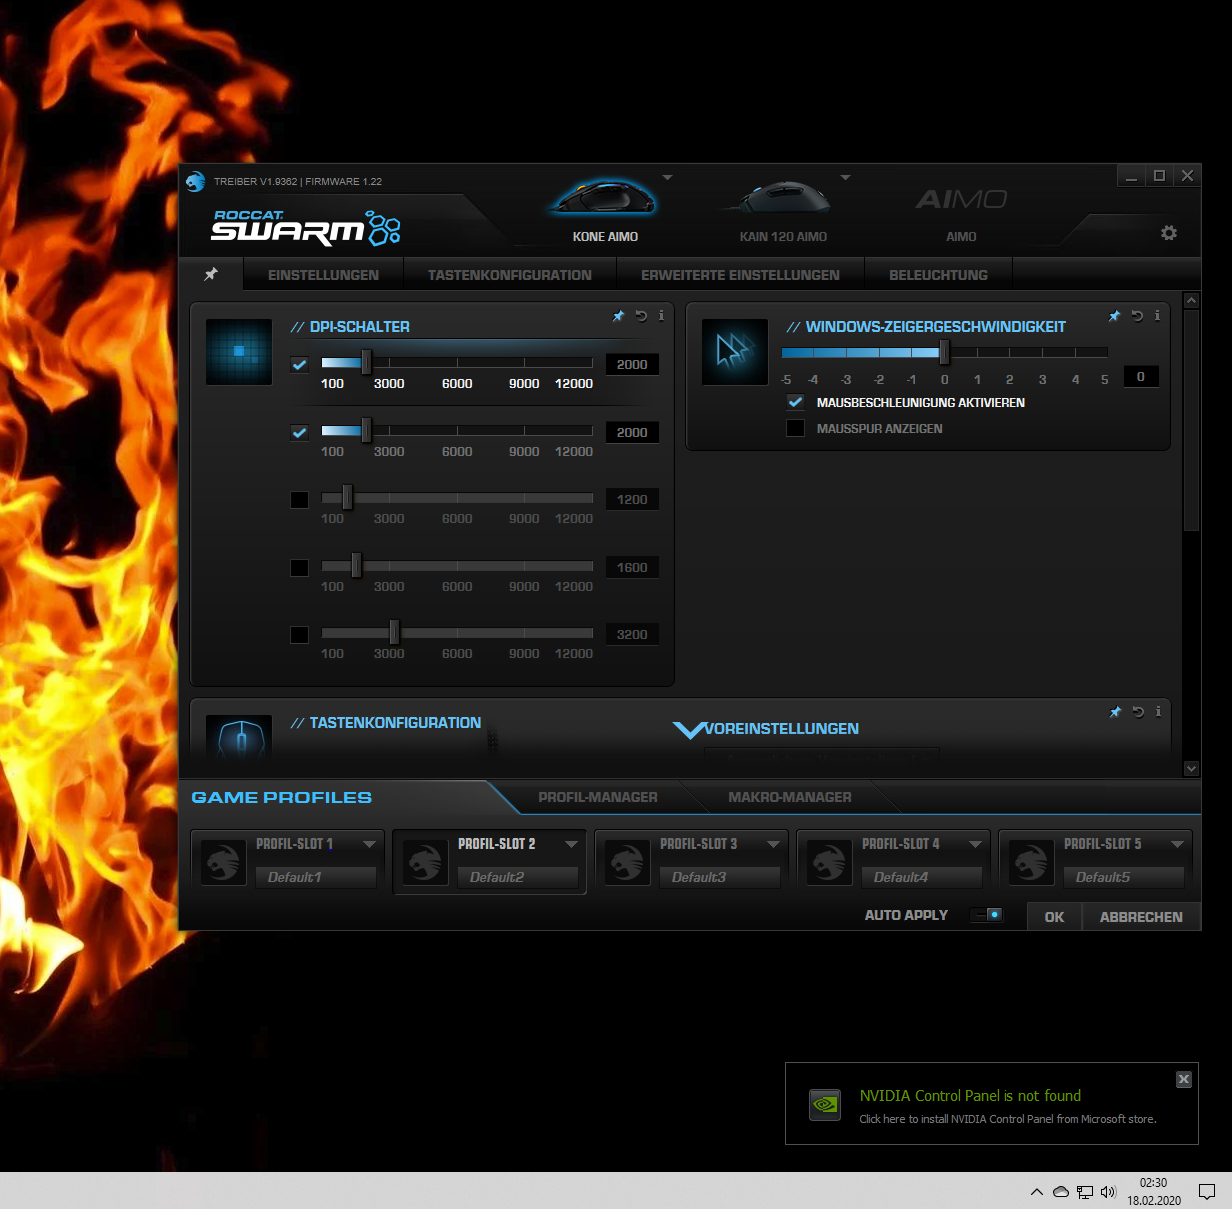Expand the Profil-Slot 3 dropdown arrow
The image size is (1232, 1209).
(773, 844)
